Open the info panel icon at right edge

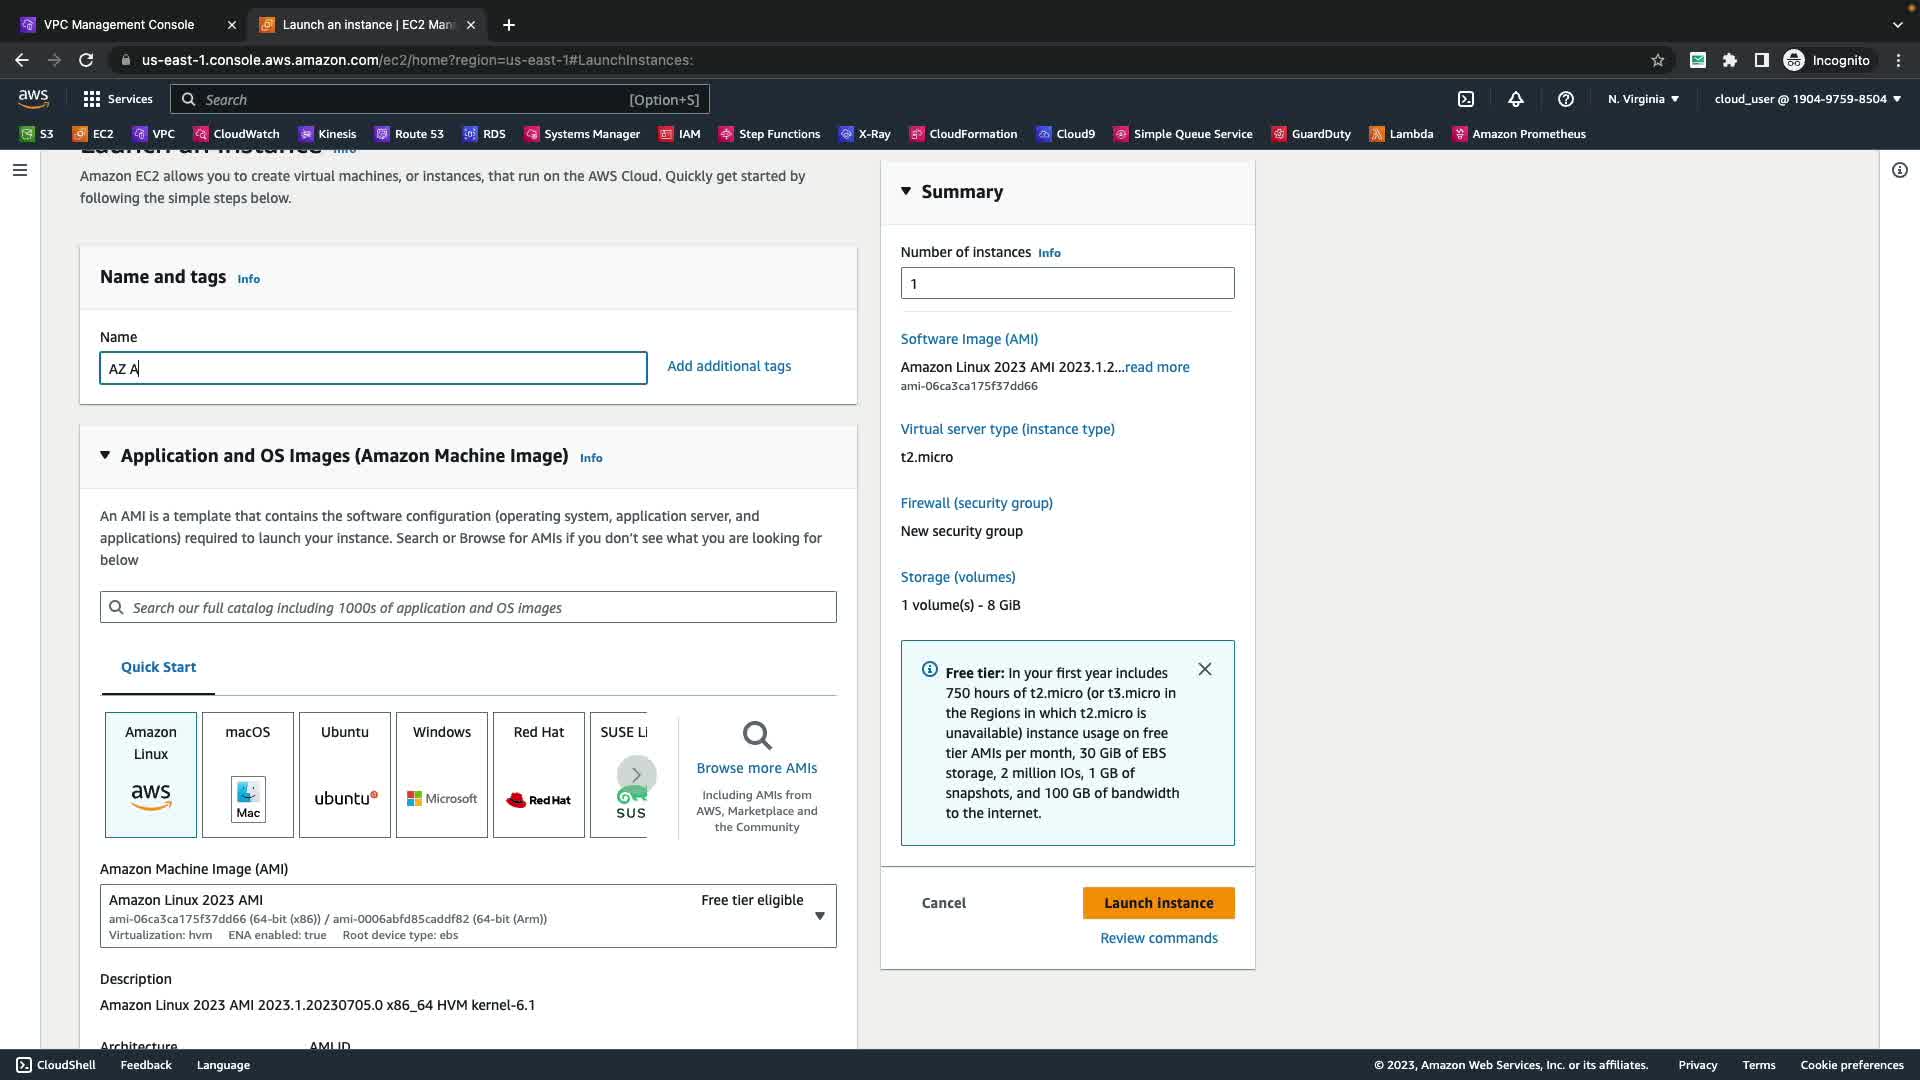1899,170
